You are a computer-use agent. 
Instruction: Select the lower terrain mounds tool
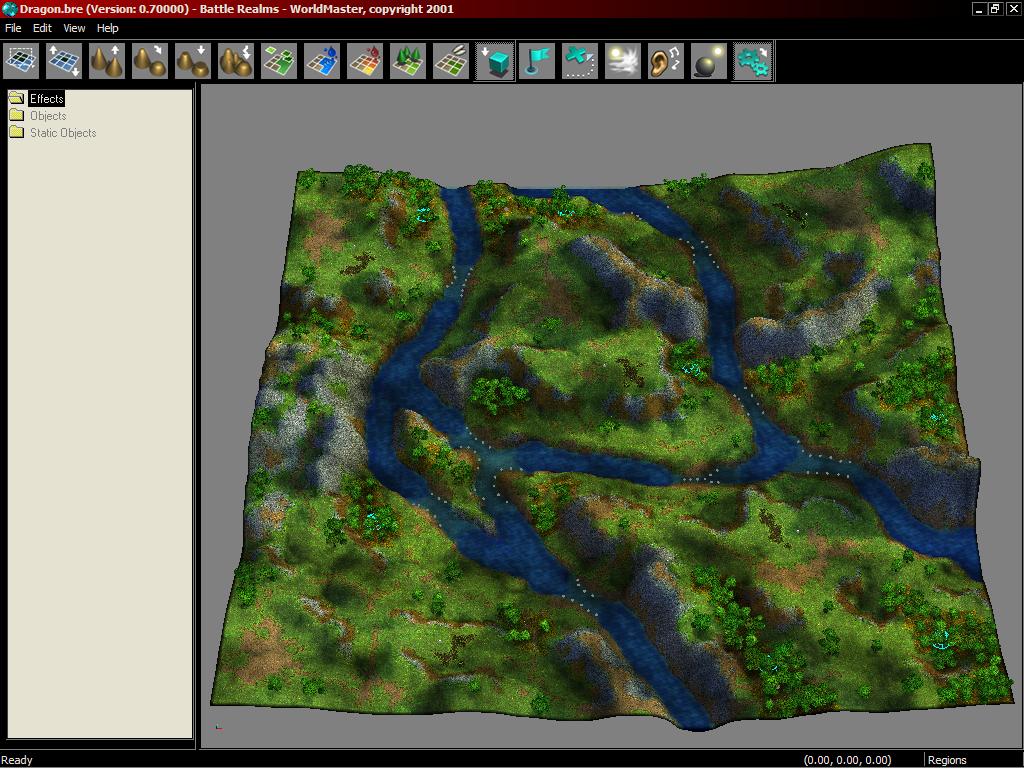193,61
